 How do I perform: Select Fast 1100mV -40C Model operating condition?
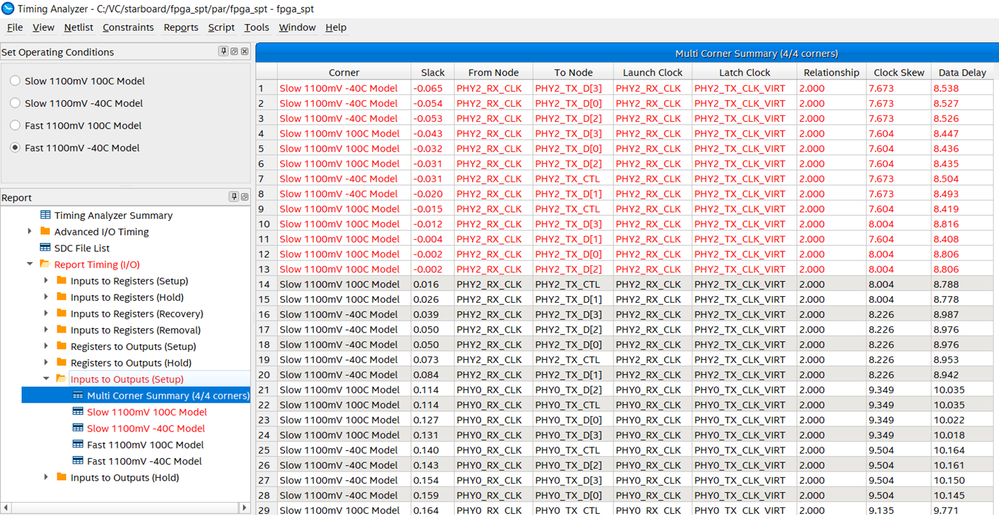16,148
